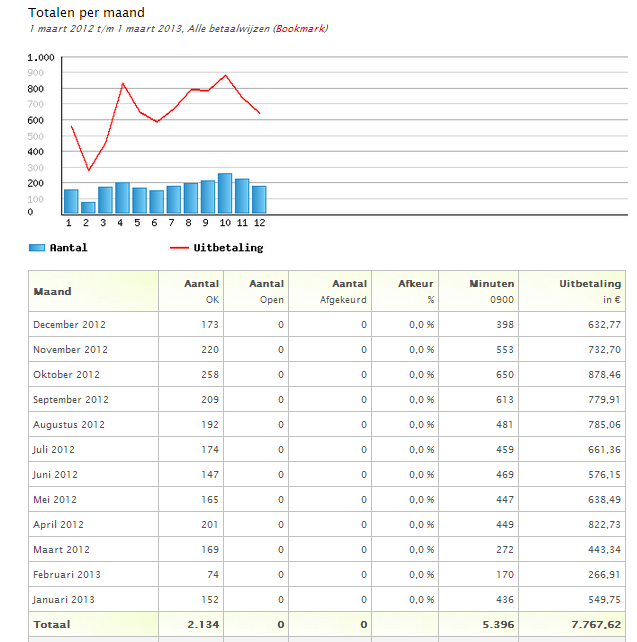Click the tallest chart bar above 10

point(225,193)
